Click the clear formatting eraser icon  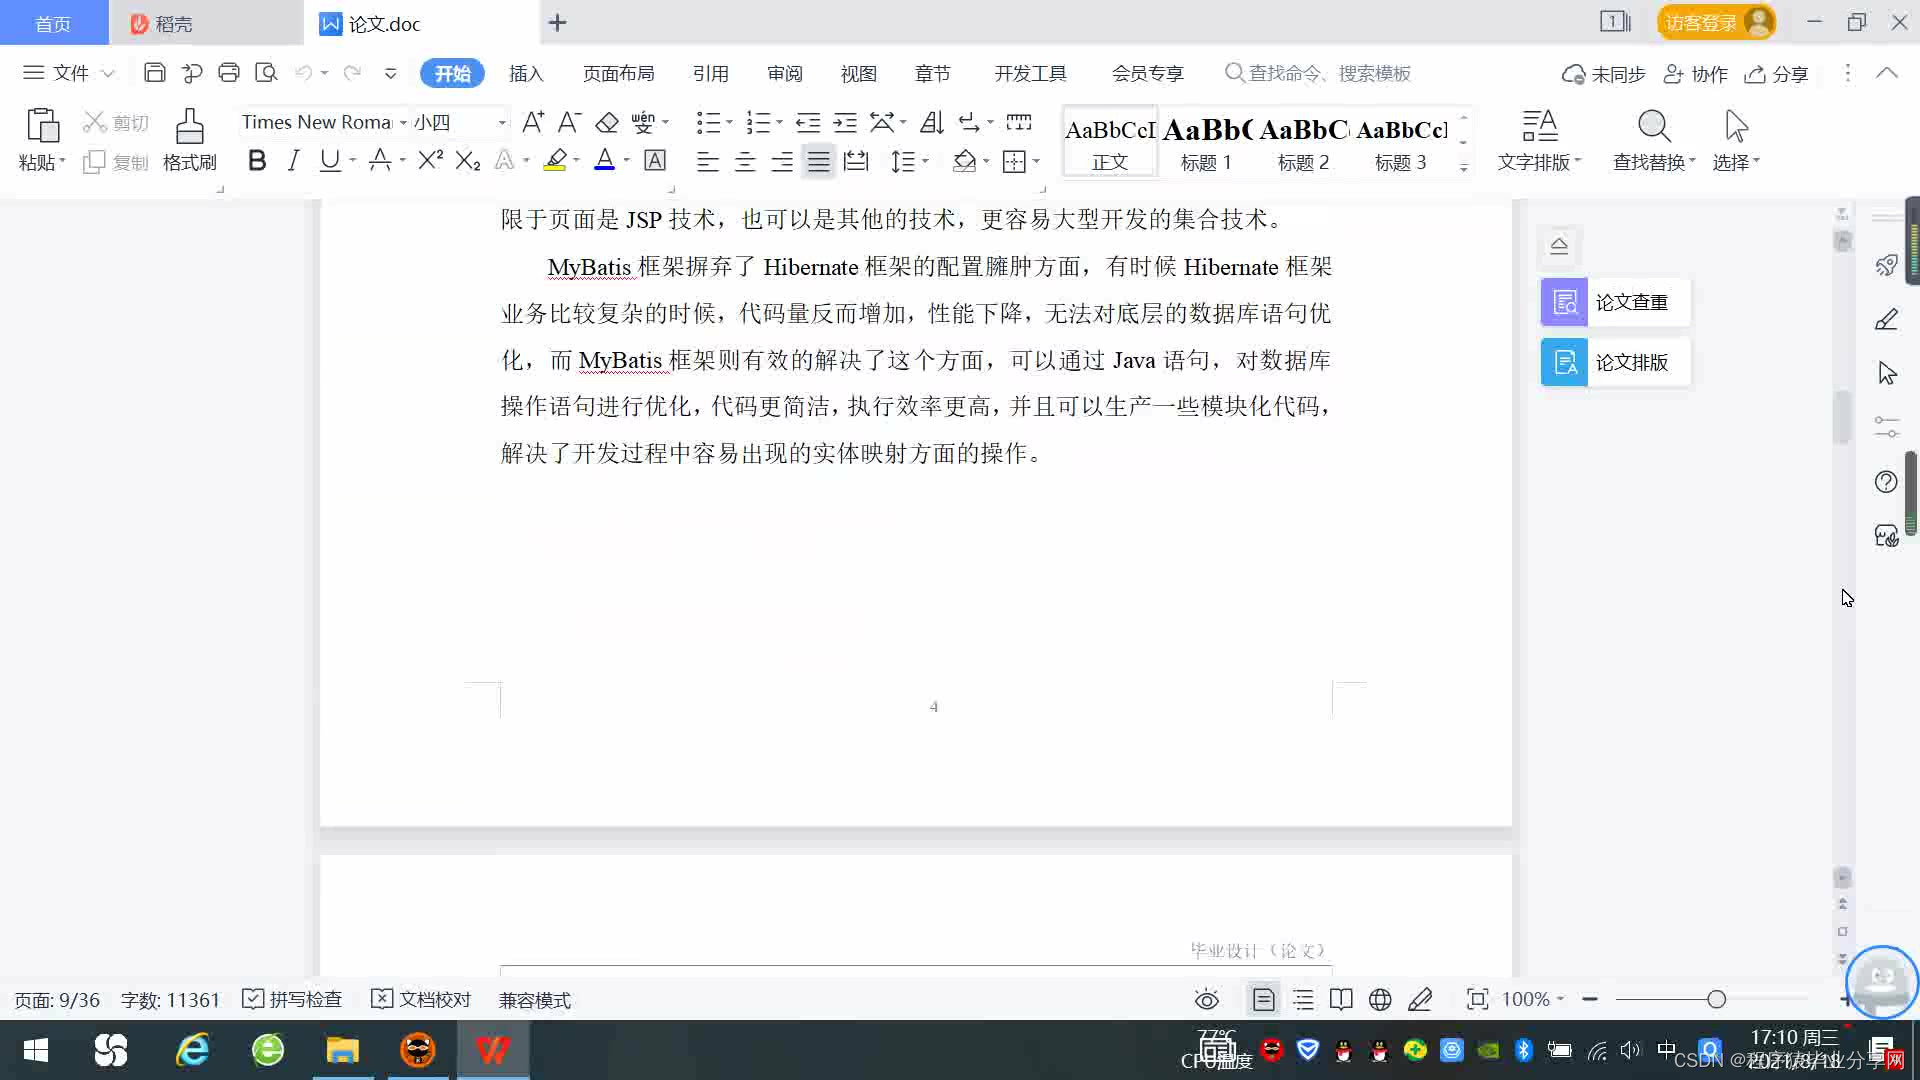point(607,122)
